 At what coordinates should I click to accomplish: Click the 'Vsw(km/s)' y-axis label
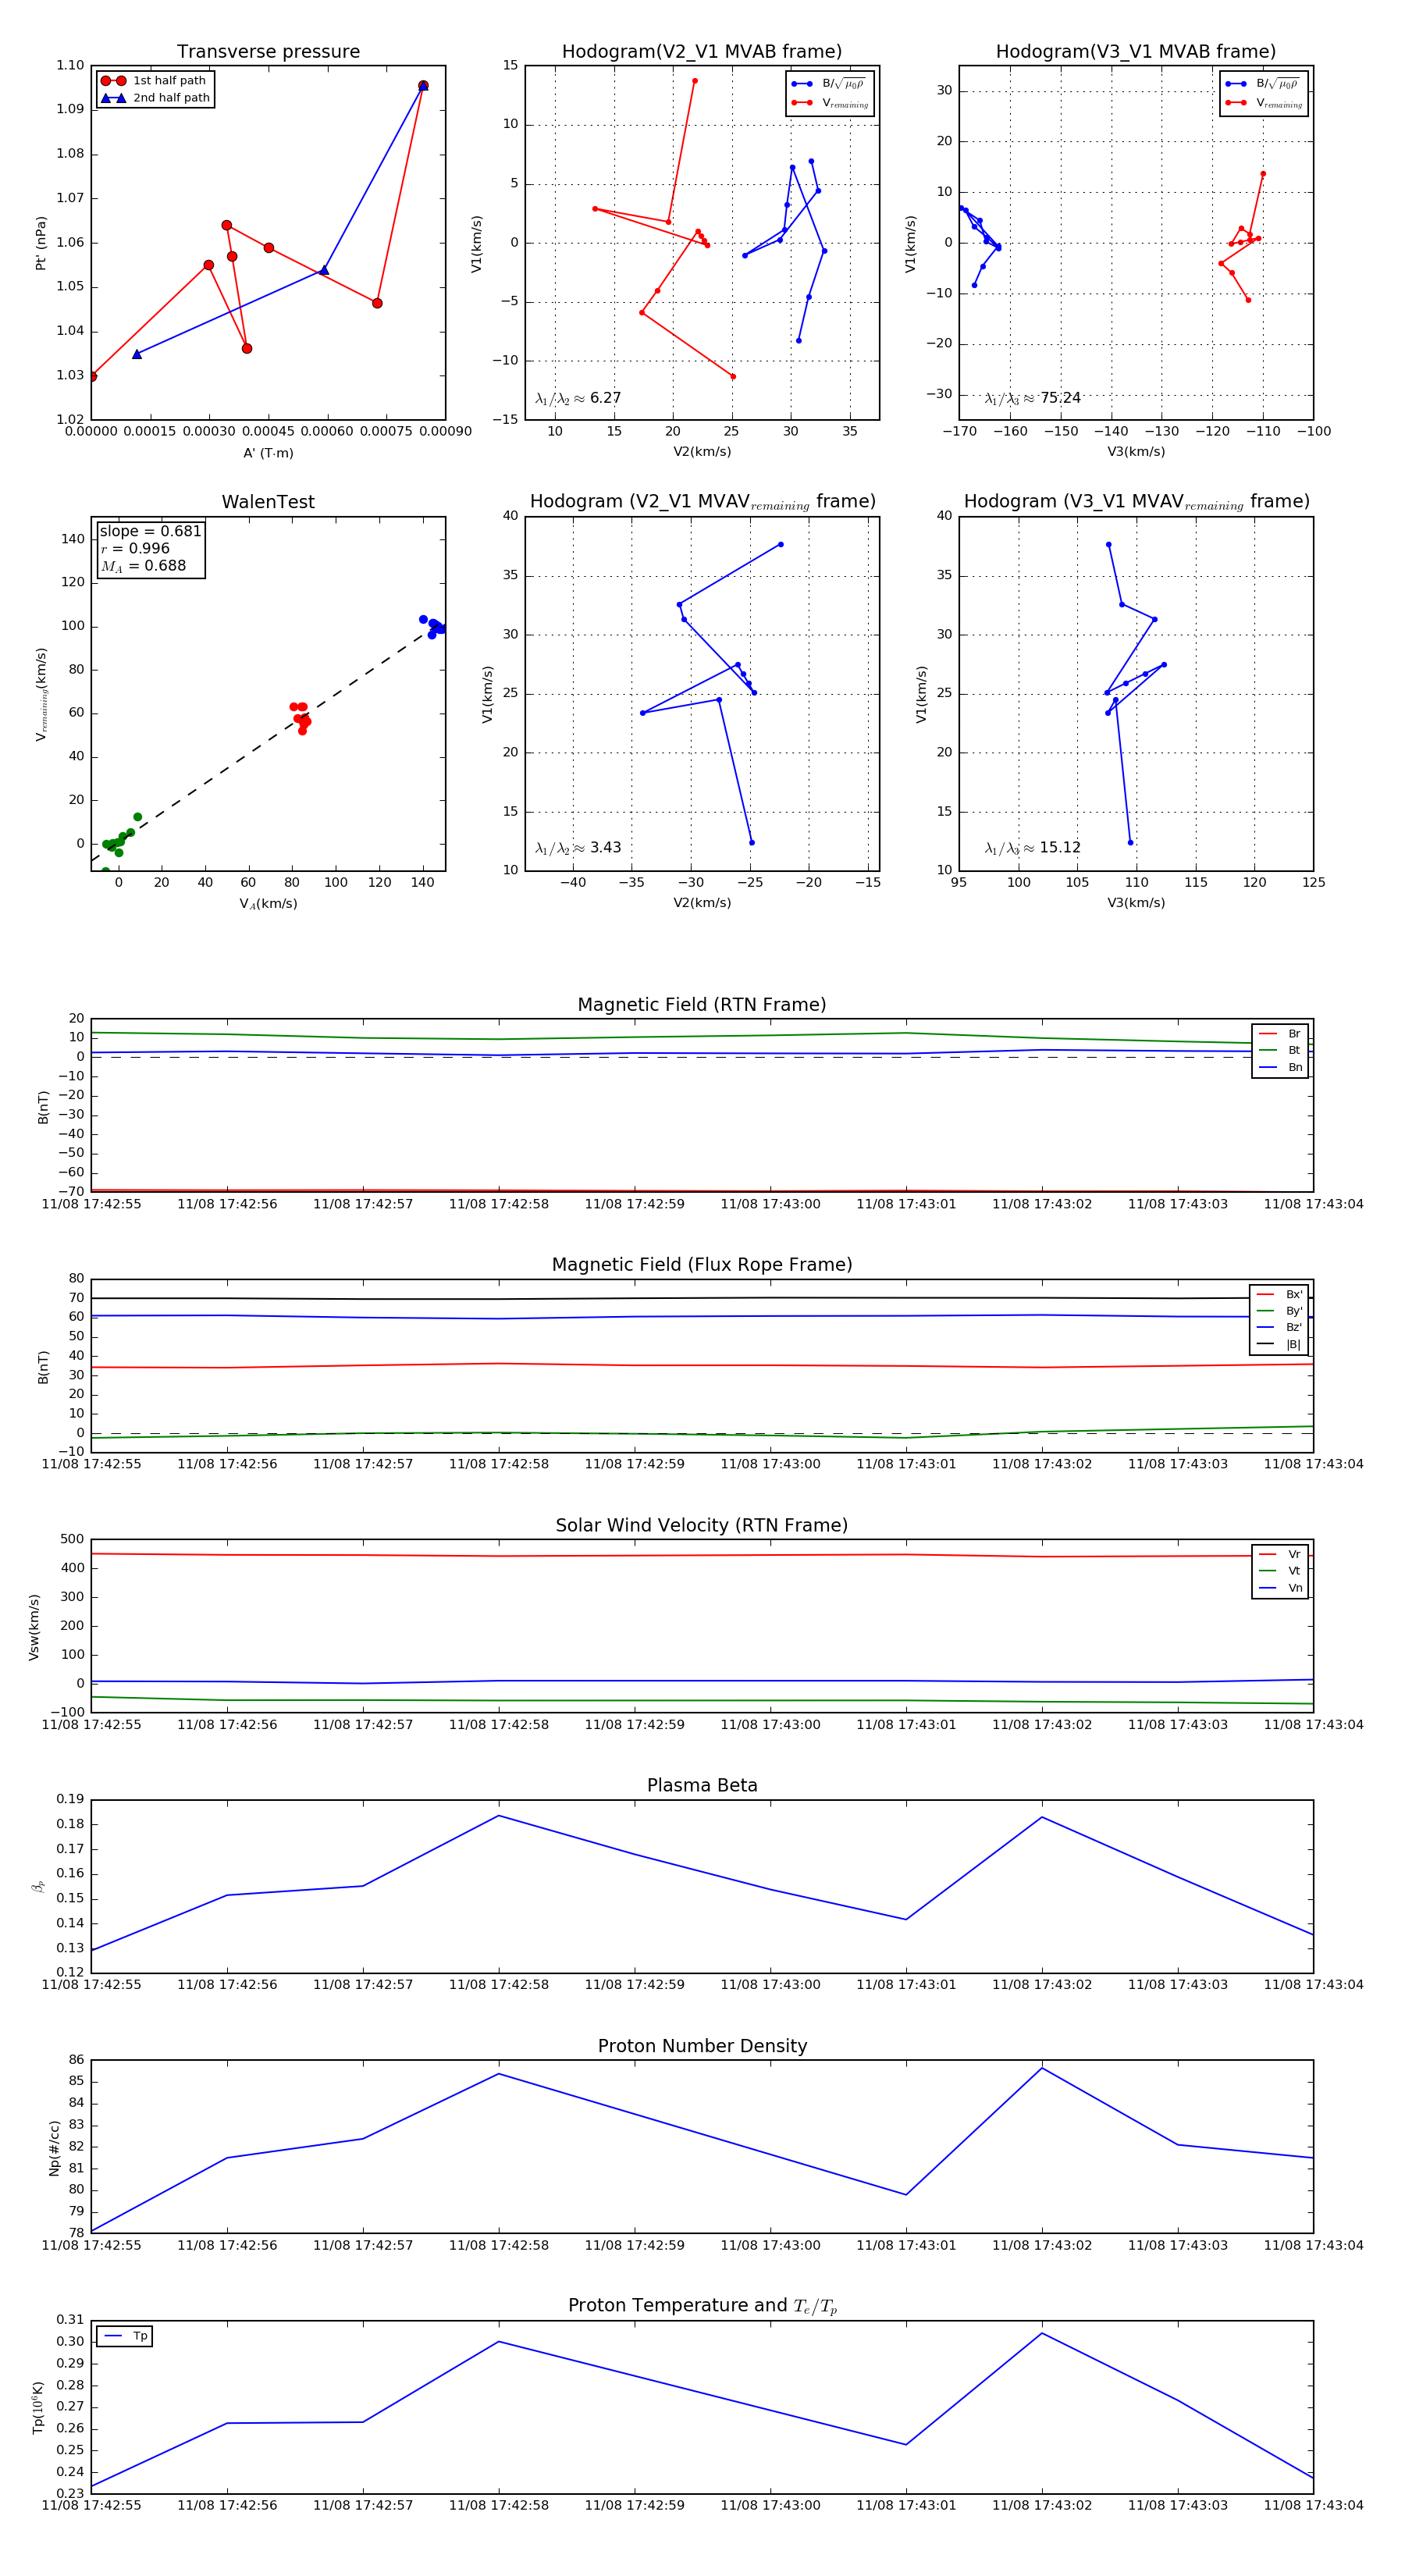(x=34, y=1627)
